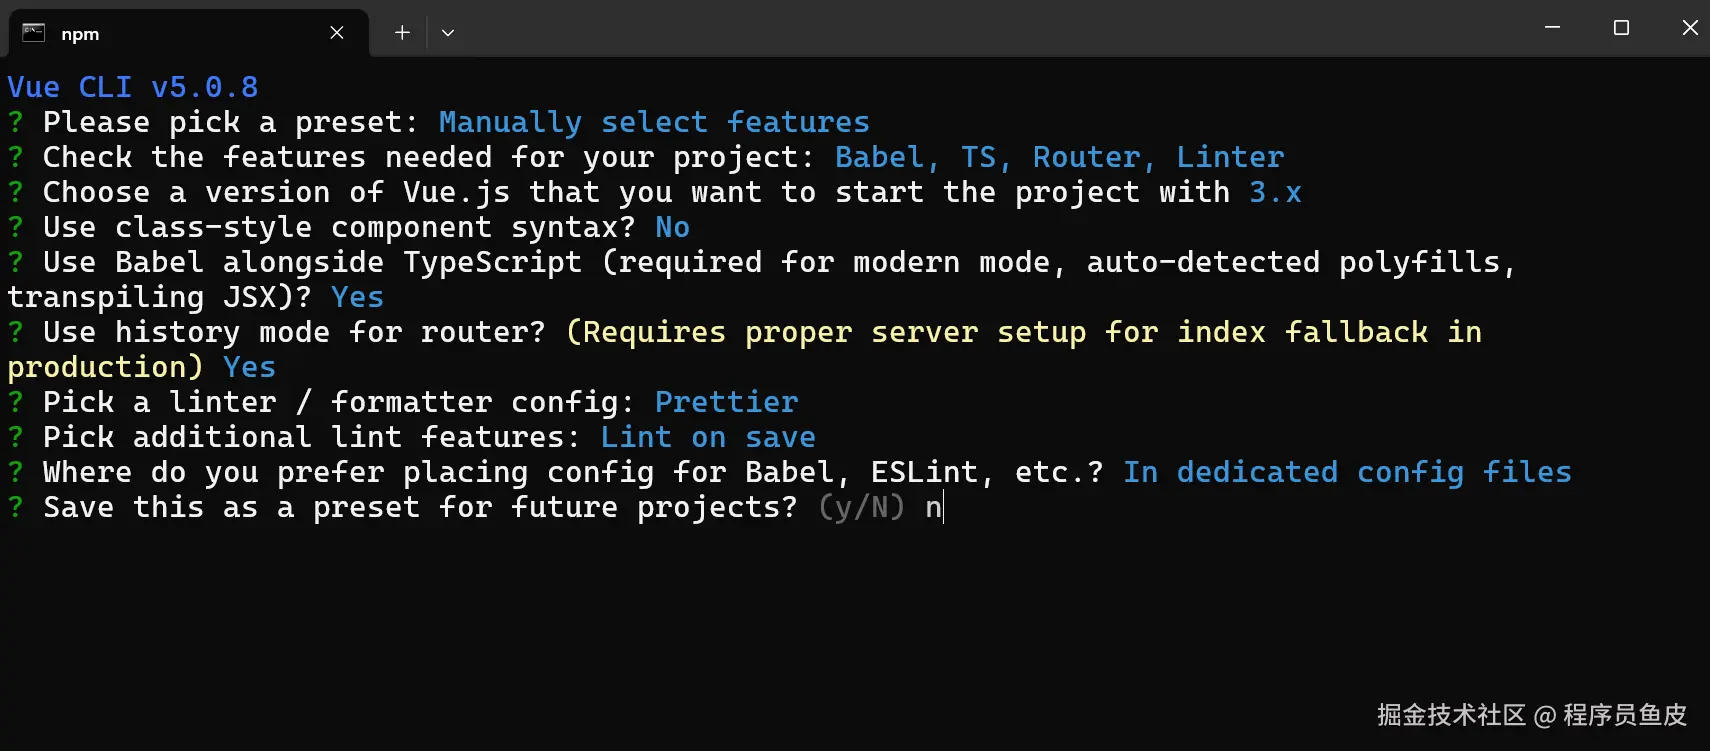Click the Vue CLI v5.0.8 header text
The width and height of the screenshot is (1710, 751).
pos(133,87)
